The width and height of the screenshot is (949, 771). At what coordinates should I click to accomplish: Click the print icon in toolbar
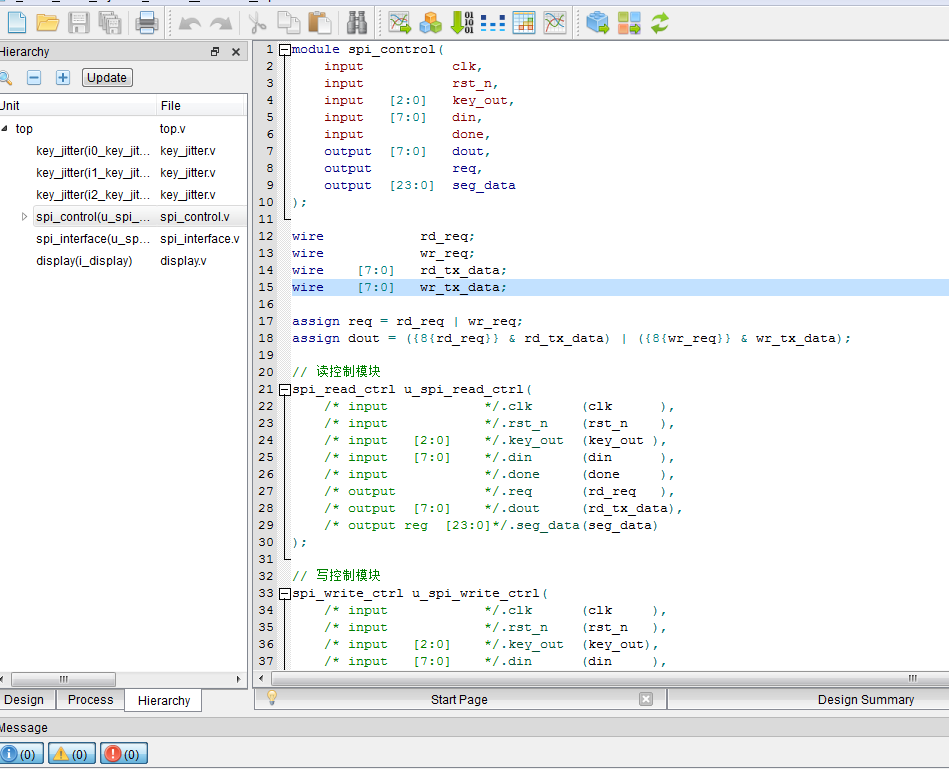pyautogui.click(x=147, y=22)
